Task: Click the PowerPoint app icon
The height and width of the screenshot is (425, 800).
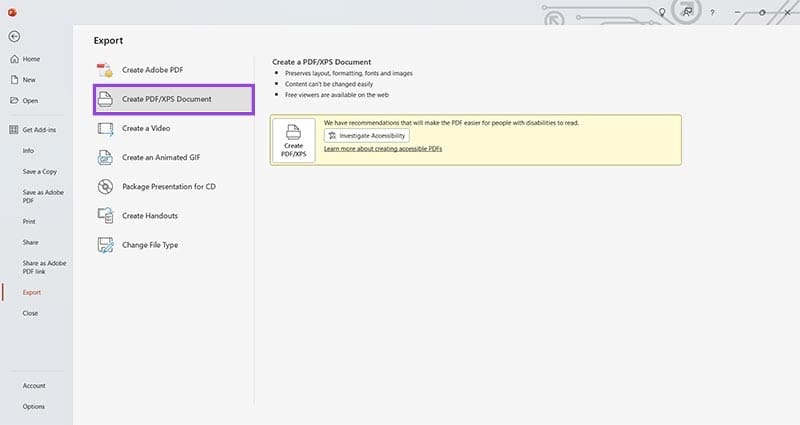Action: pyautogui.click(x=12, y=12)
